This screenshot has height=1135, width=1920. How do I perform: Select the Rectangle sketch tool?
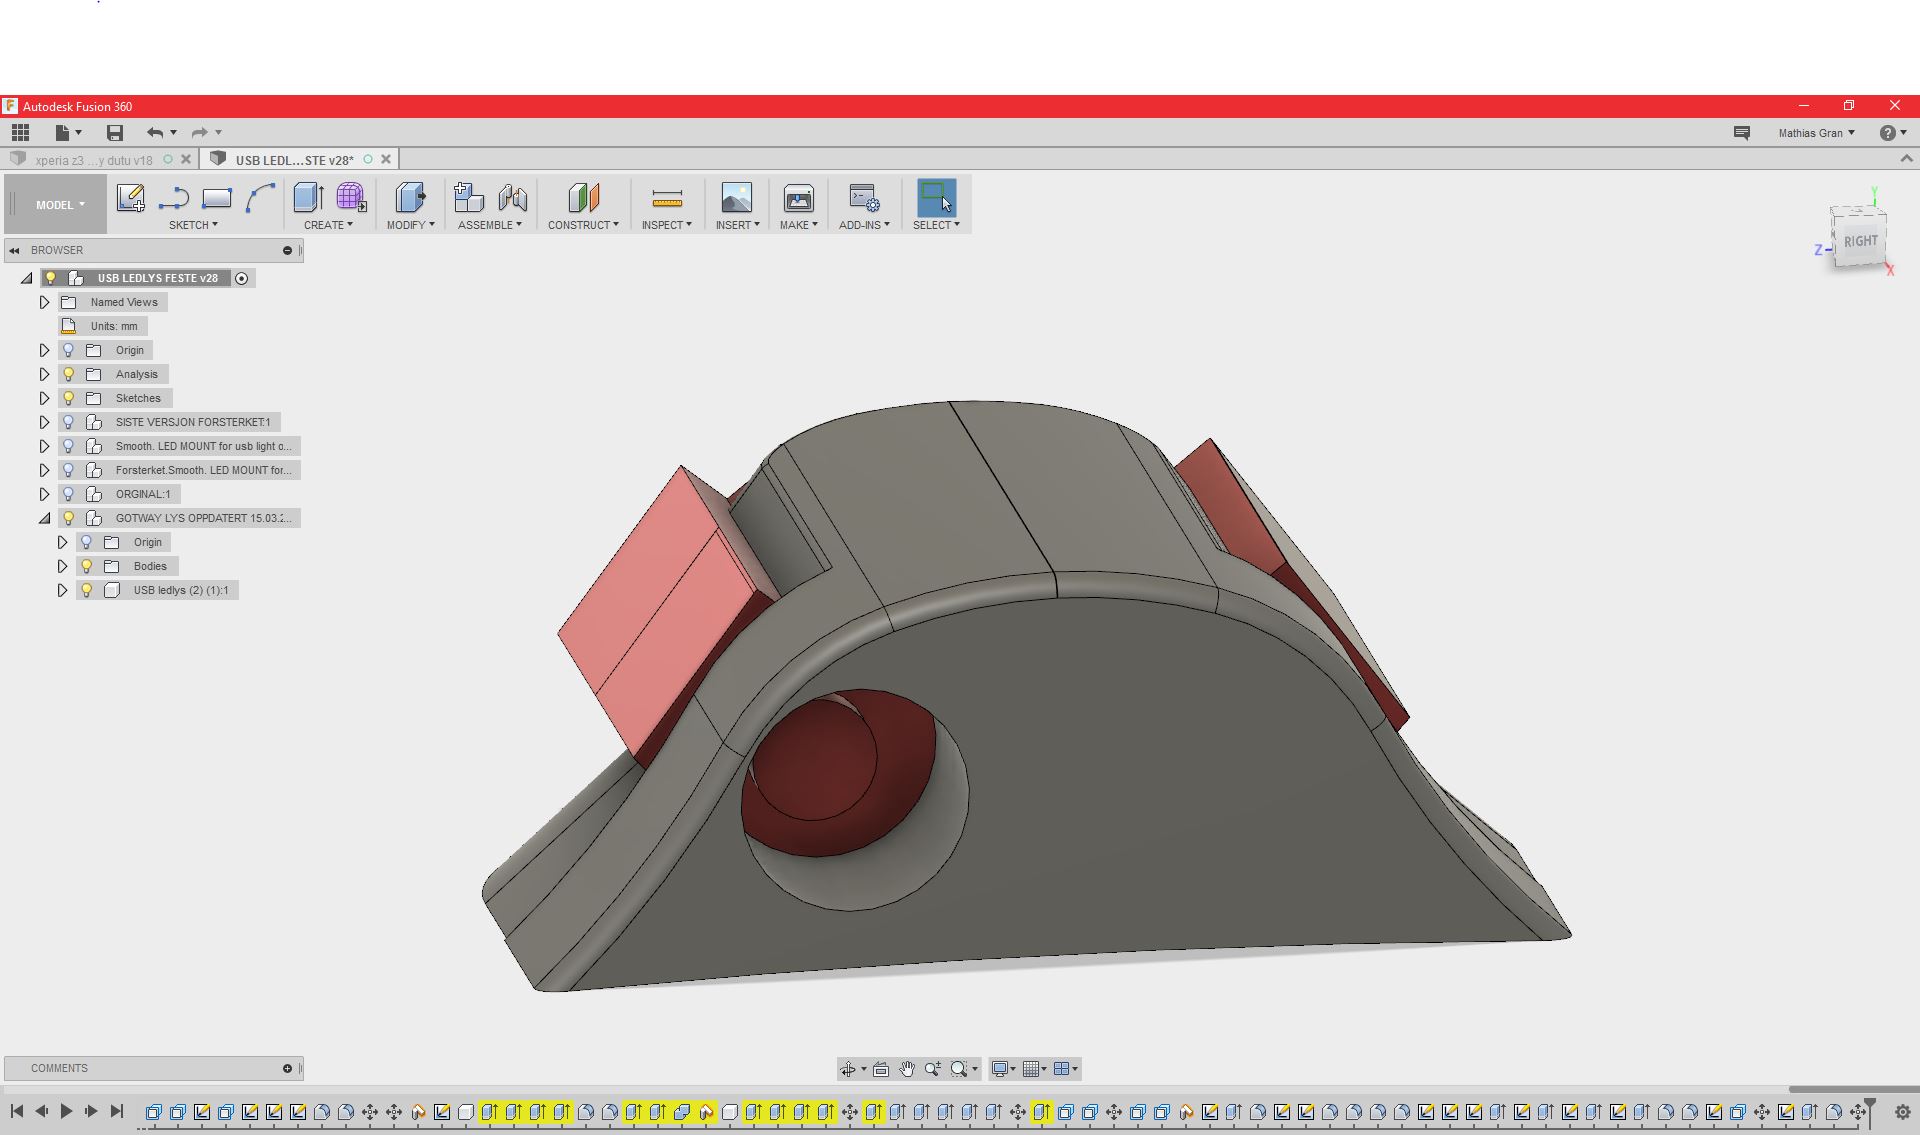coord(216,198)
